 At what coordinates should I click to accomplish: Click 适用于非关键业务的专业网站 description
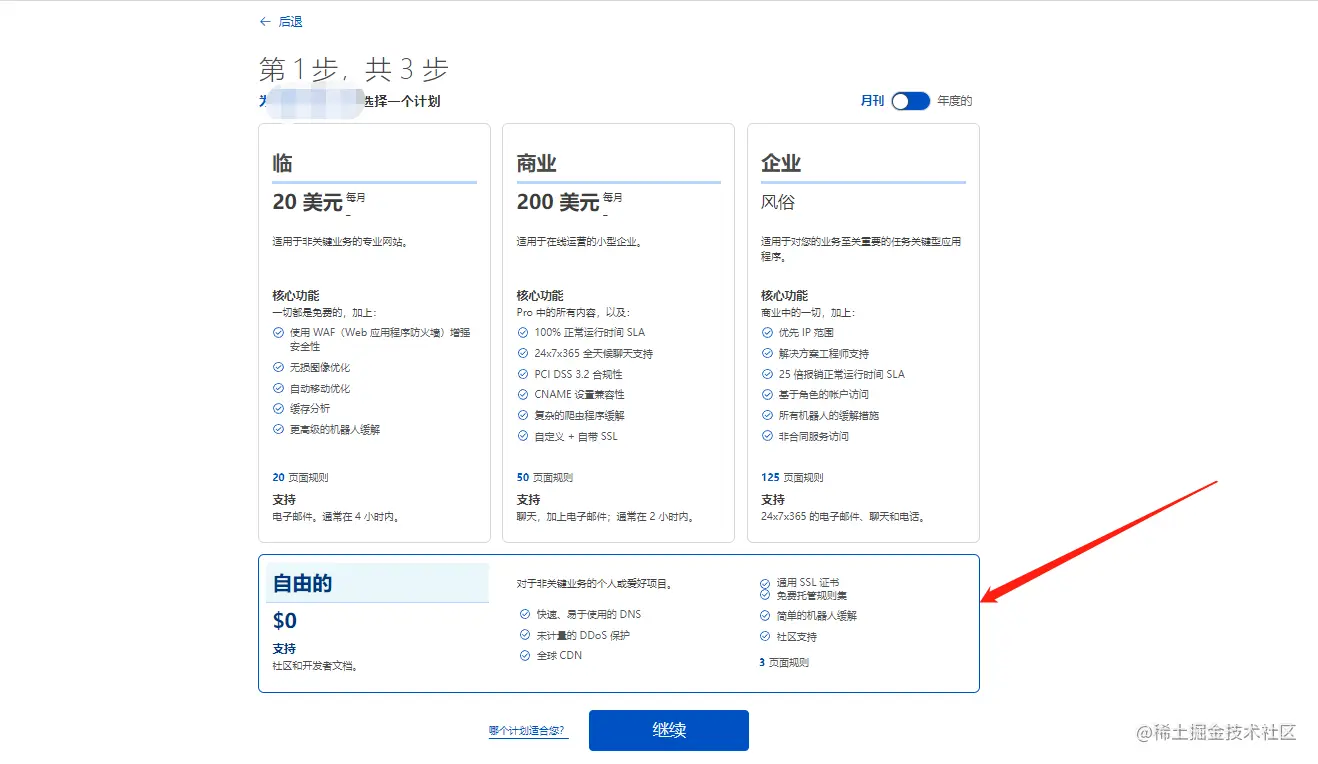point(340,241)
